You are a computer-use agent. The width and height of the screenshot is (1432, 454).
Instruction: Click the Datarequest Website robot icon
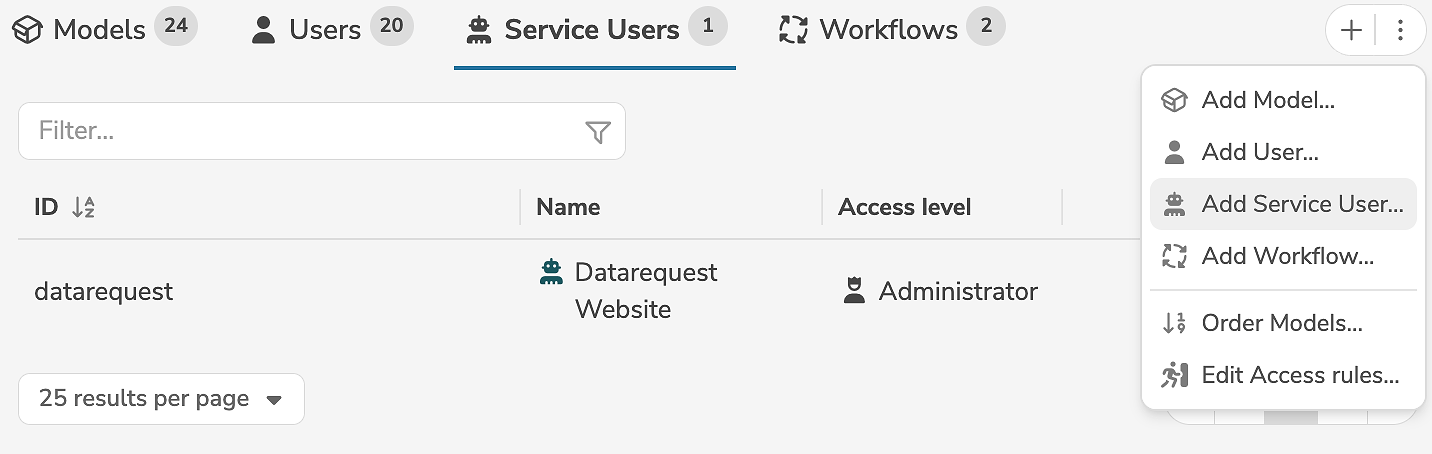[551, 272]
